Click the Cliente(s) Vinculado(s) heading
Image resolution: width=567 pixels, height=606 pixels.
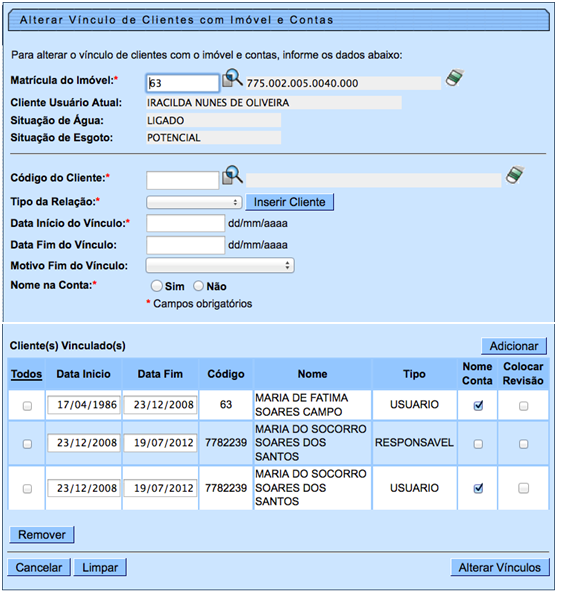click(x=68, y=346)
